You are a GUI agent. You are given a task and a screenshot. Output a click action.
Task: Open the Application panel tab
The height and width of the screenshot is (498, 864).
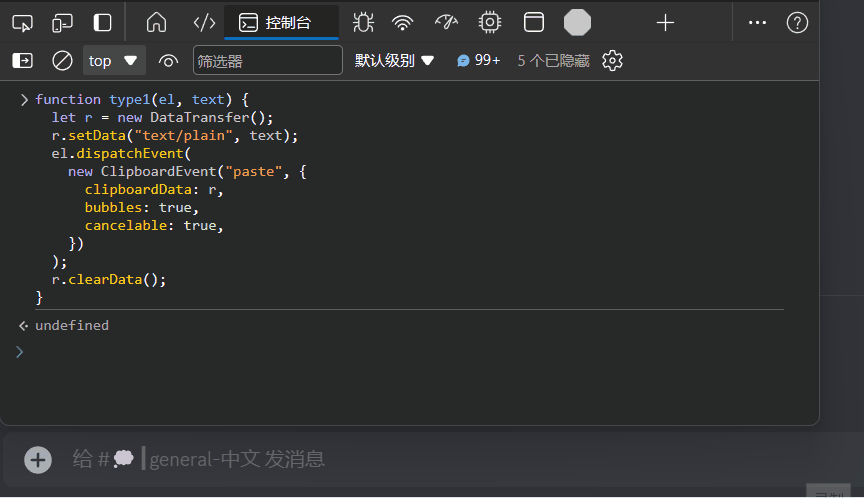point(534,22)
